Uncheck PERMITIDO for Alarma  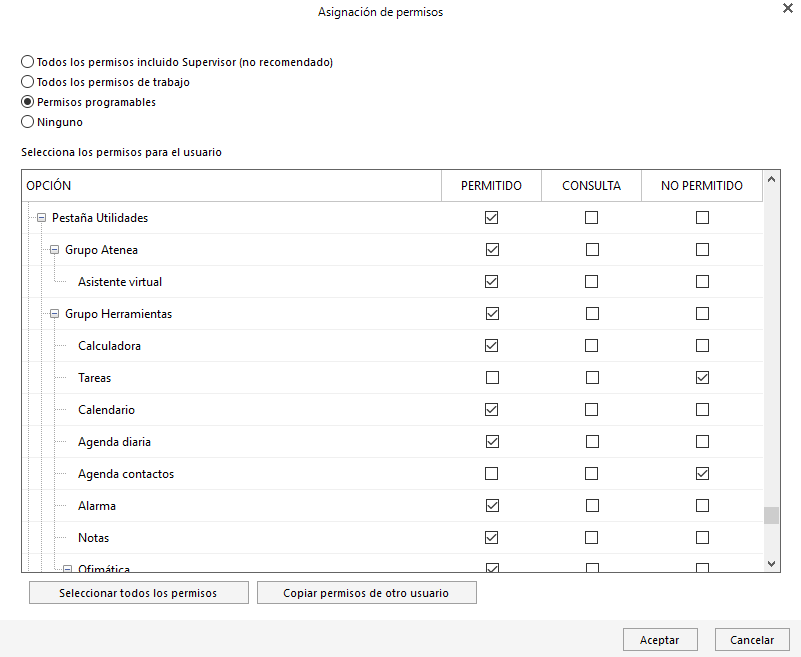click(x=492, y=506)
